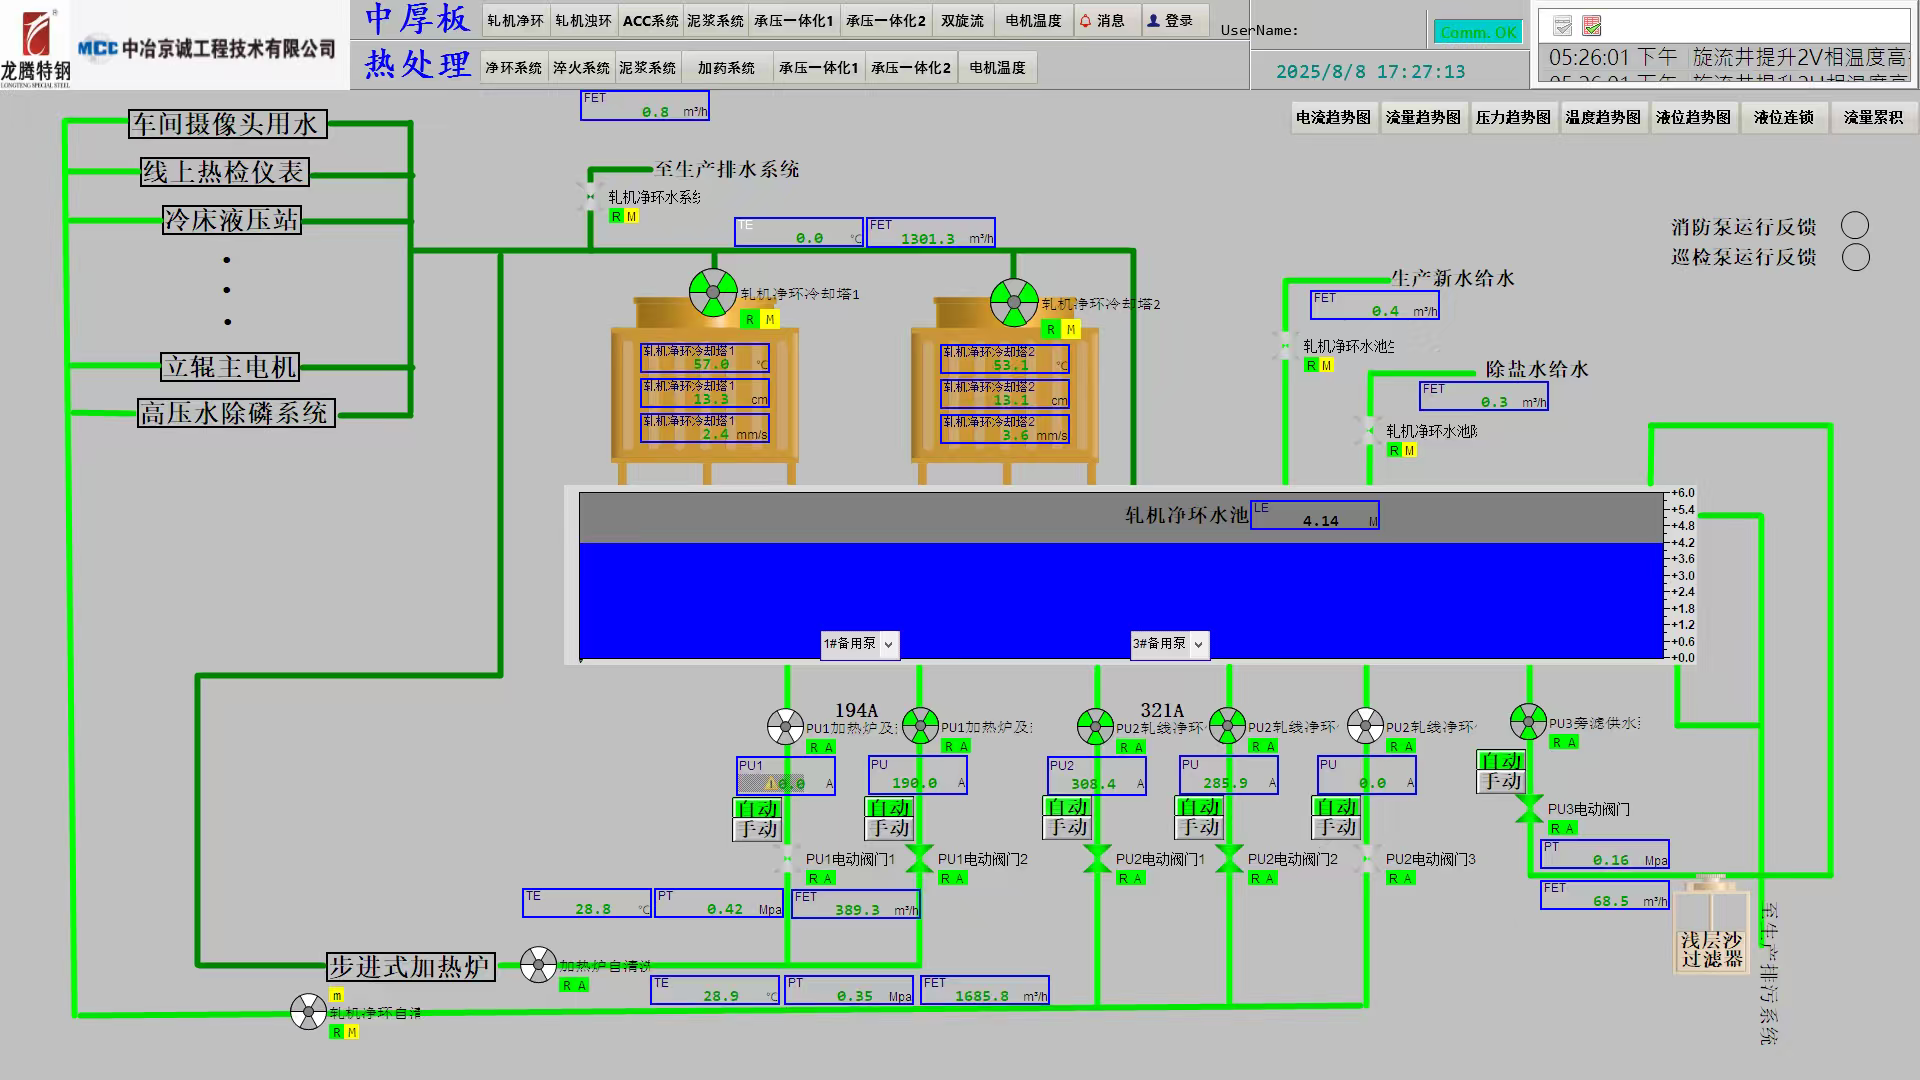
Task: Set PU3 pump to 手动 mode
Action: click(1501, 782)
